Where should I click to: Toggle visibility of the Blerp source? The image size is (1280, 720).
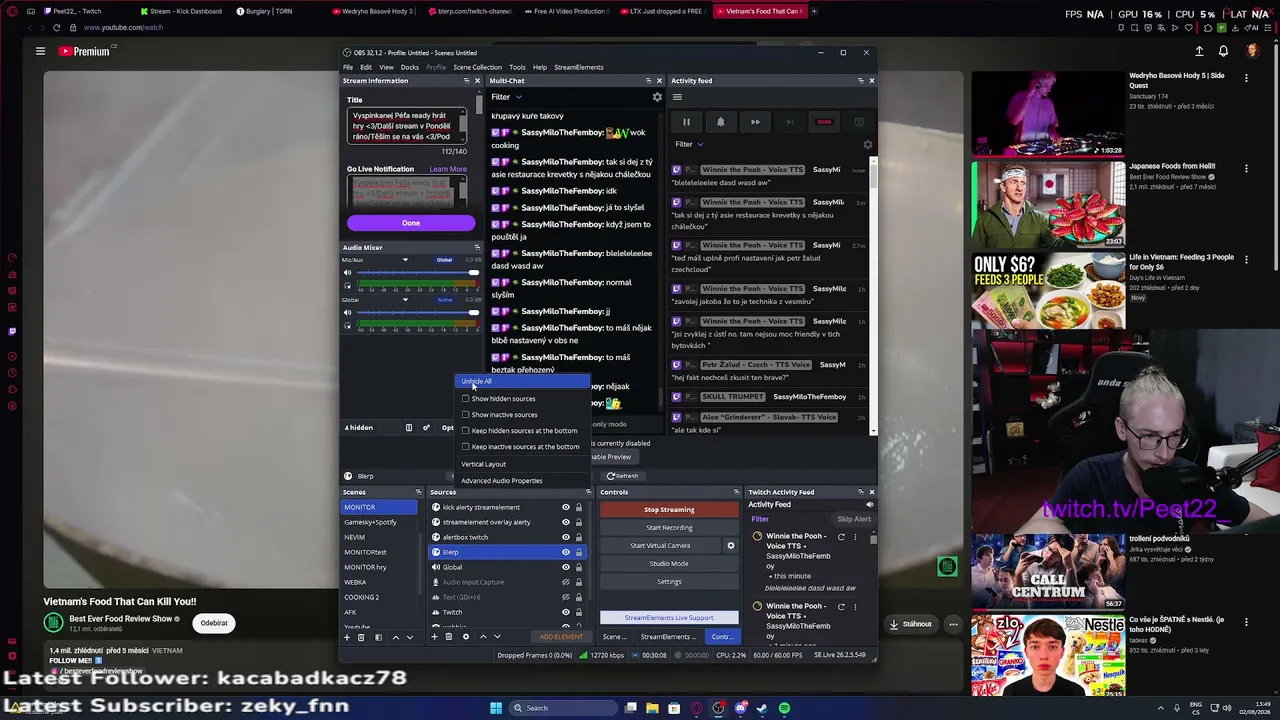pyautogui.click(x=565, y=552)
